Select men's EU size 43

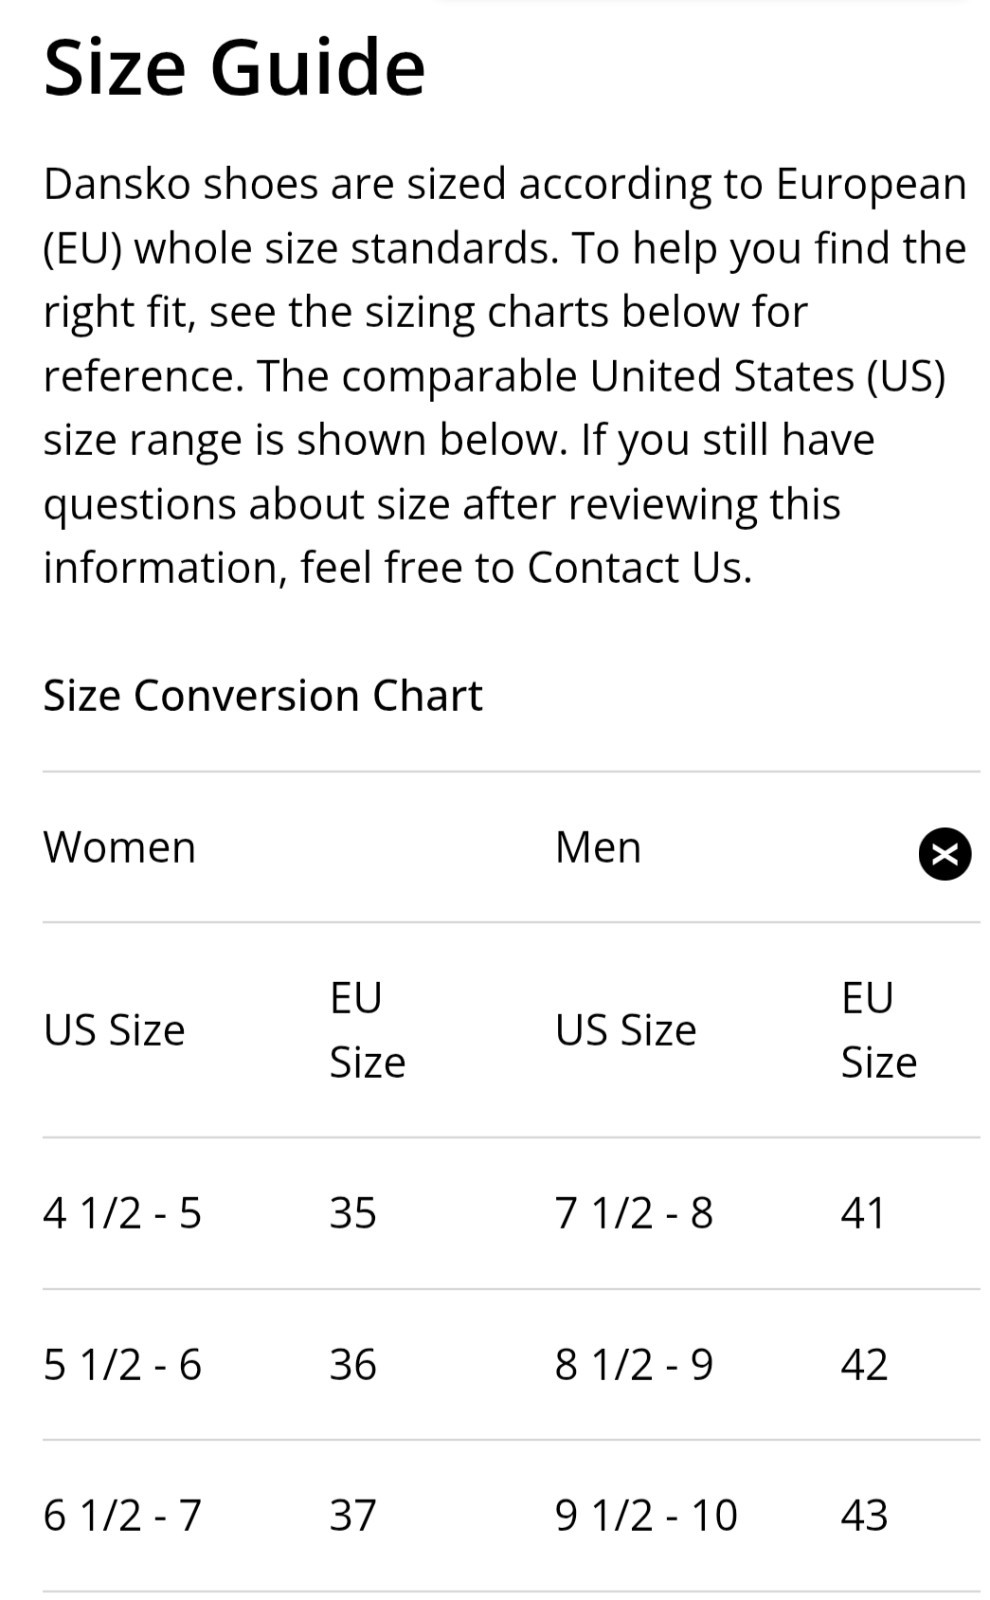point(864,1516)
